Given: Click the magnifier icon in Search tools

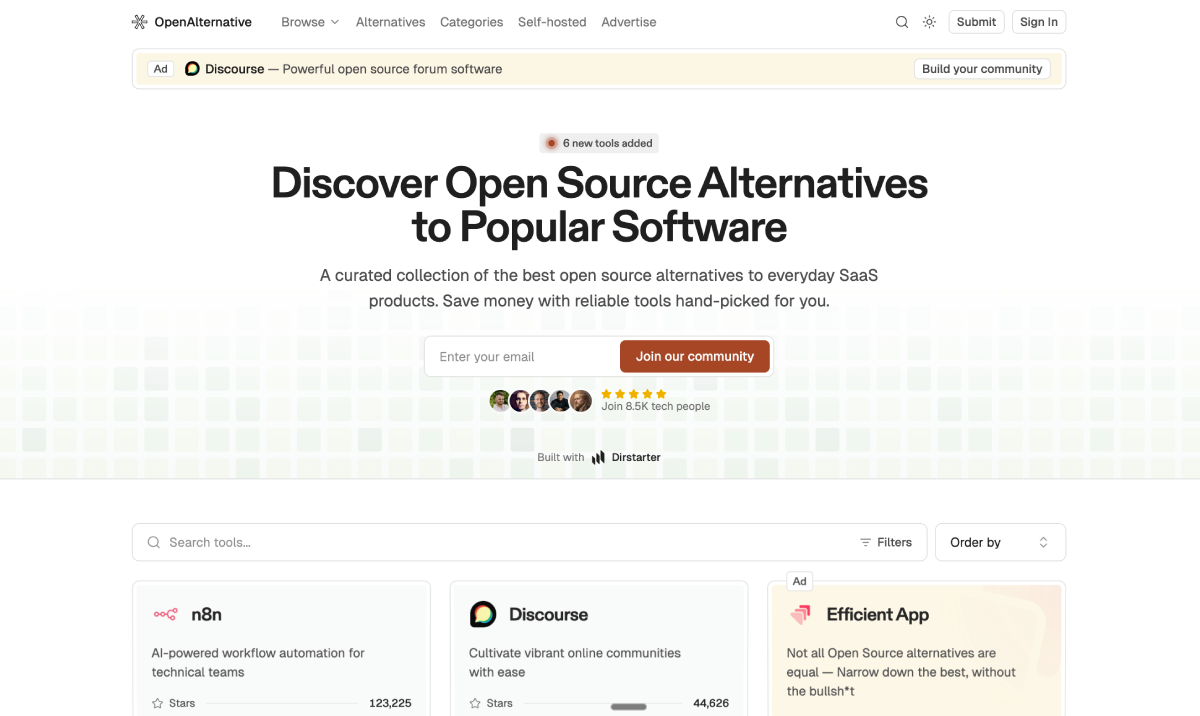Looking at the screenshot, I should [x=154, y=542].
